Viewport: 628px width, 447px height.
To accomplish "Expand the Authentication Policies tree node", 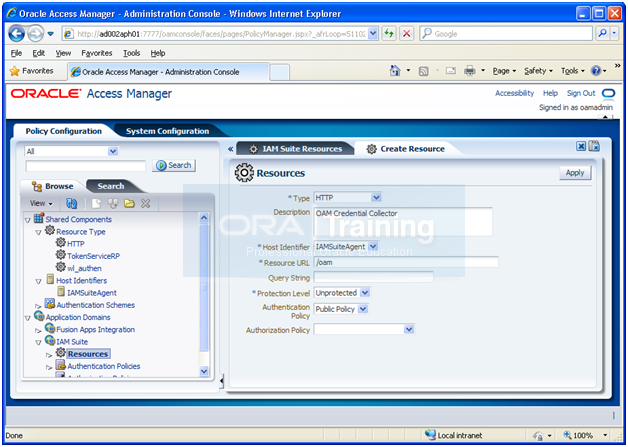I will (x=49, y=367).
